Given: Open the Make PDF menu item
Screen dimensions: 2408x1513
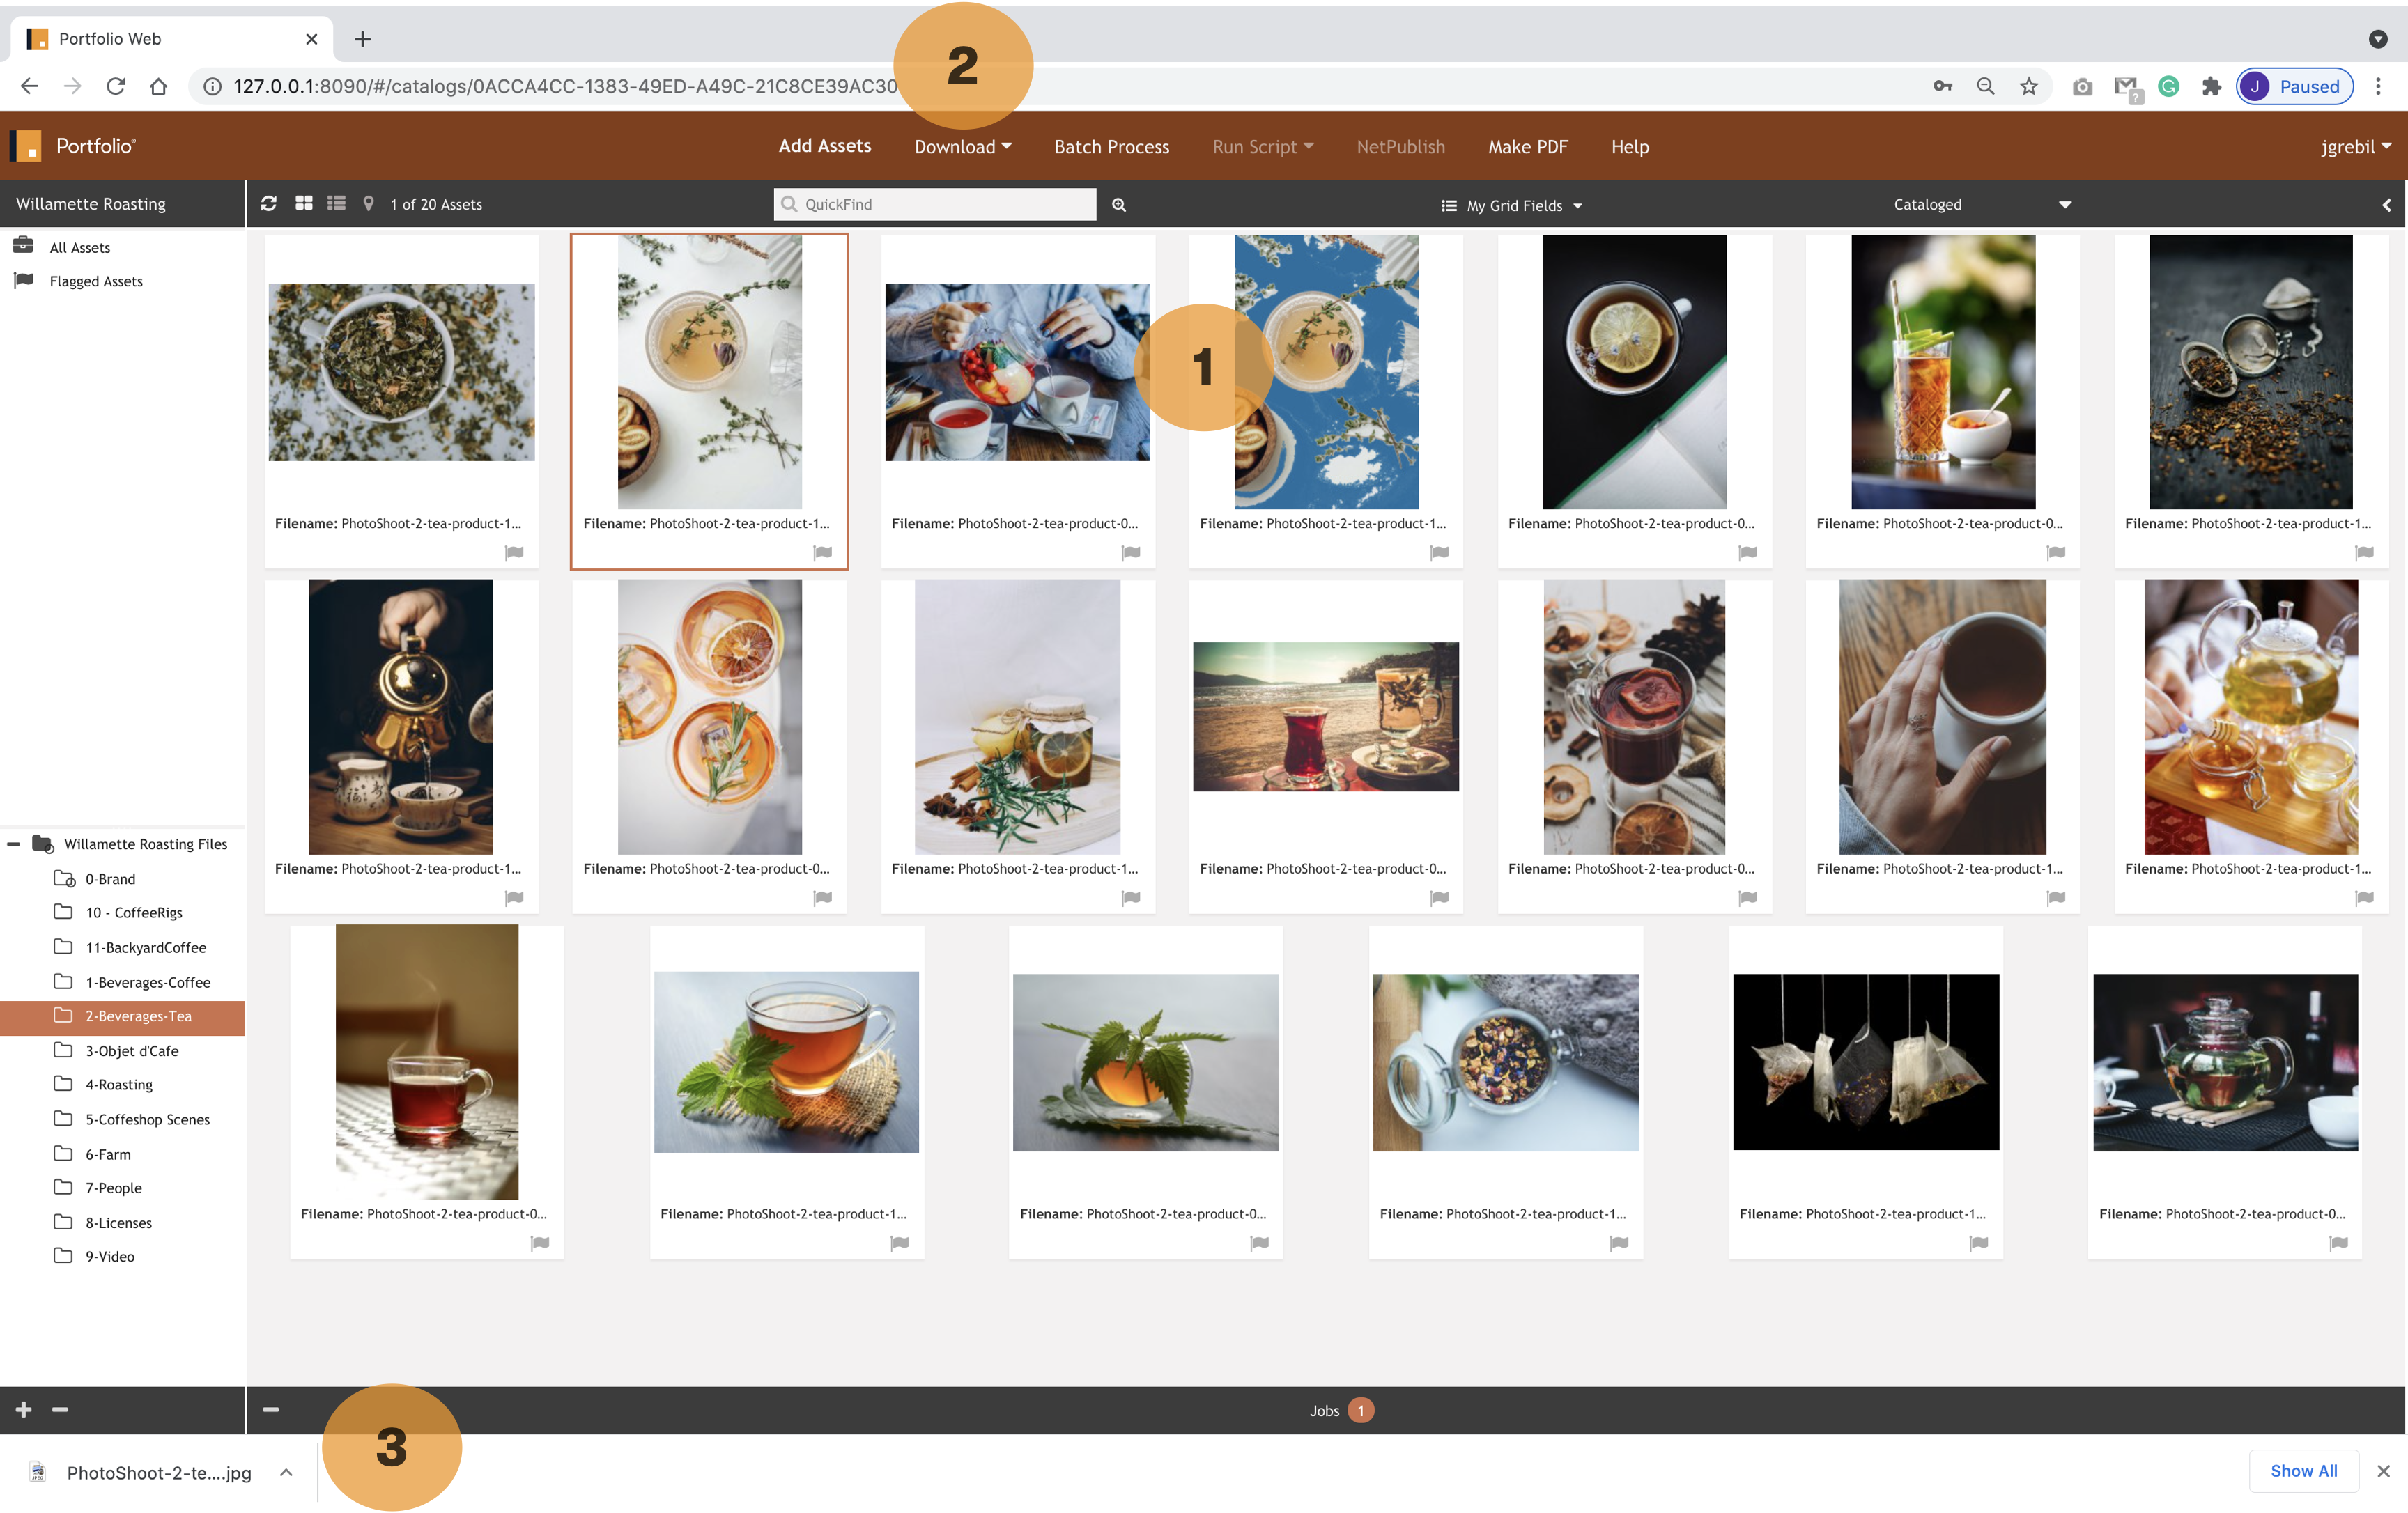Looking at the screenshot, I should pyautogui.click(x=1528, y=147).
